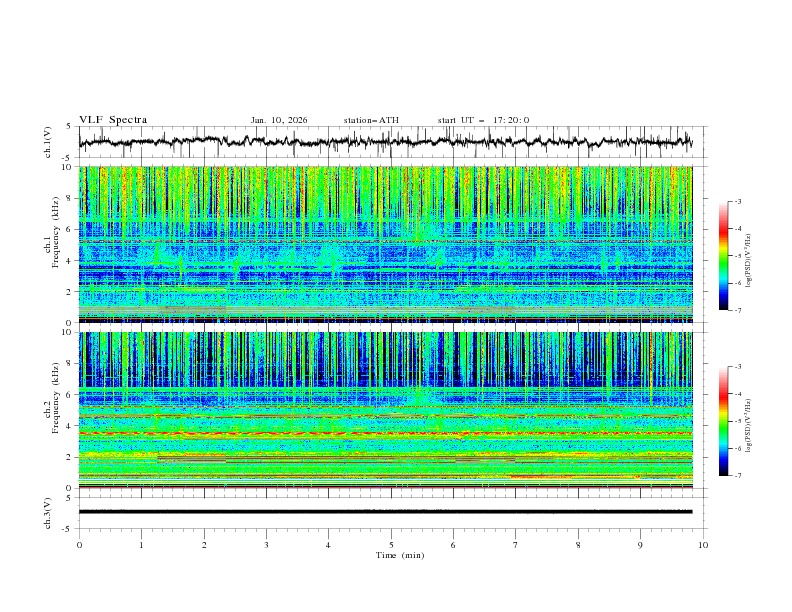Click the ch.3 flat waveform trace
The height and width of the screenshot is (612, 792).
coord(390,511)
